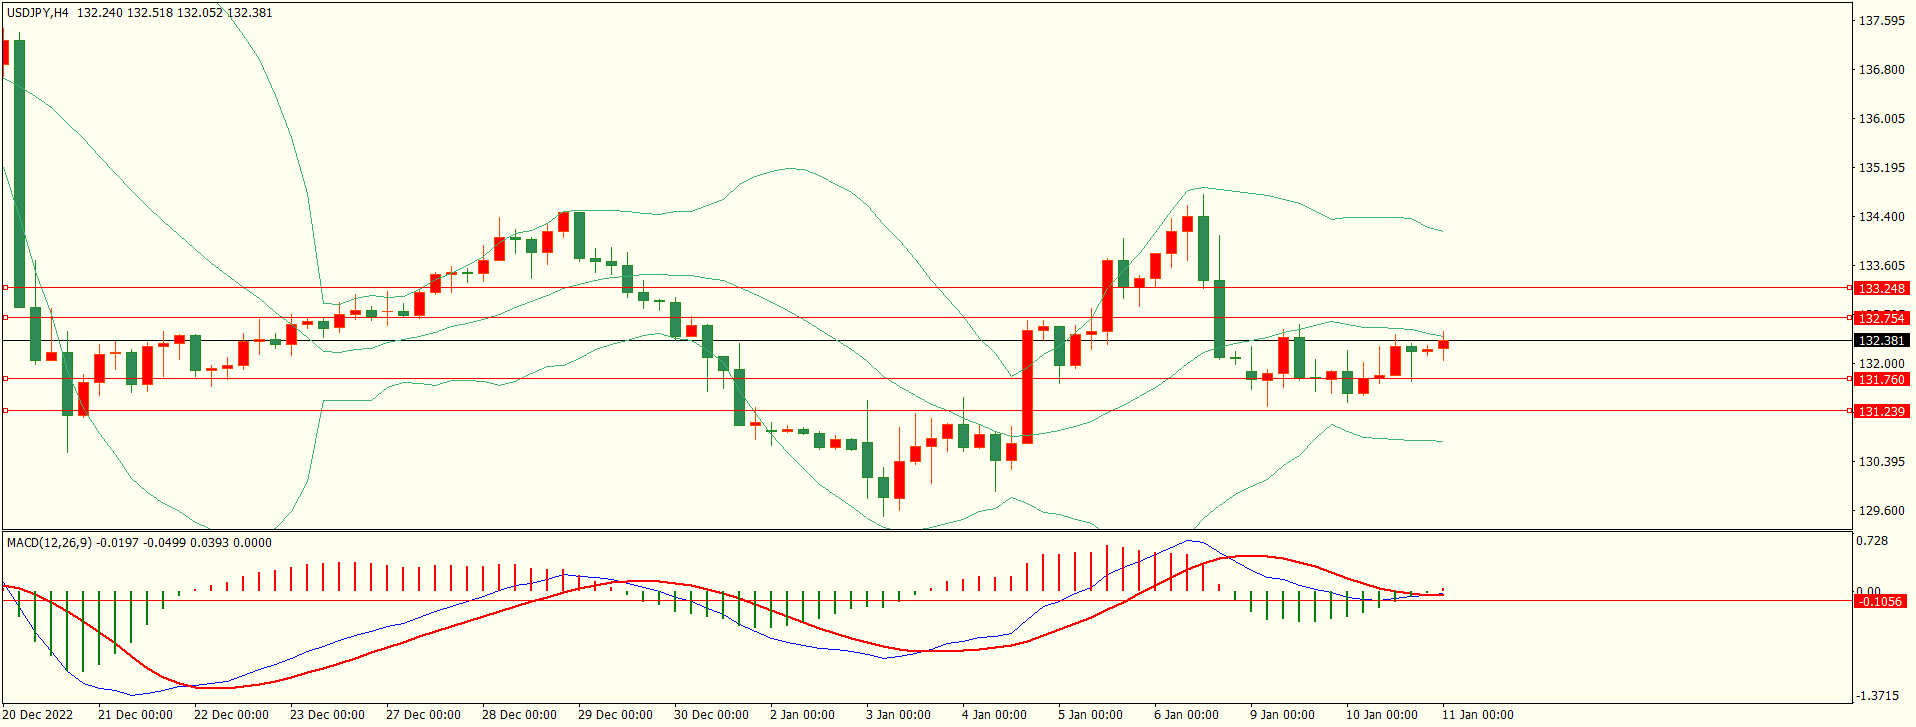Click left handle of the 133.248 horizontal line
The image size is (1916, 727).
click(5, 288)
